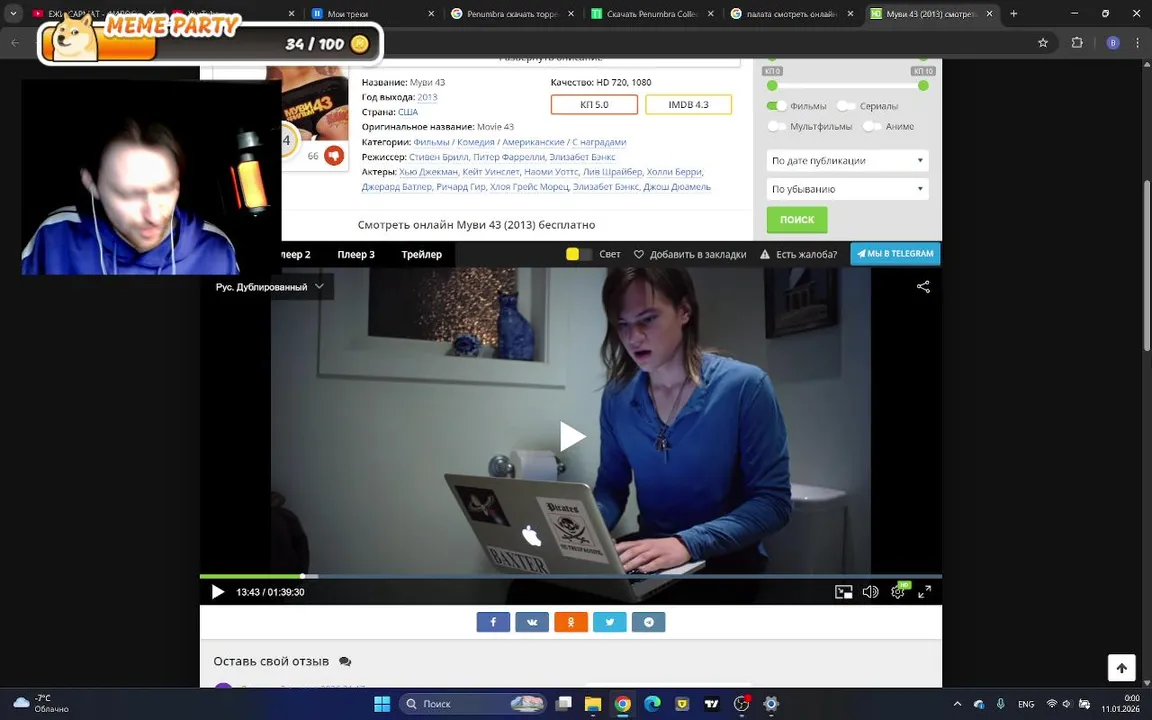Open Chrome extensions puzzle icon

pyautogui.click(x=1077, y=43)
